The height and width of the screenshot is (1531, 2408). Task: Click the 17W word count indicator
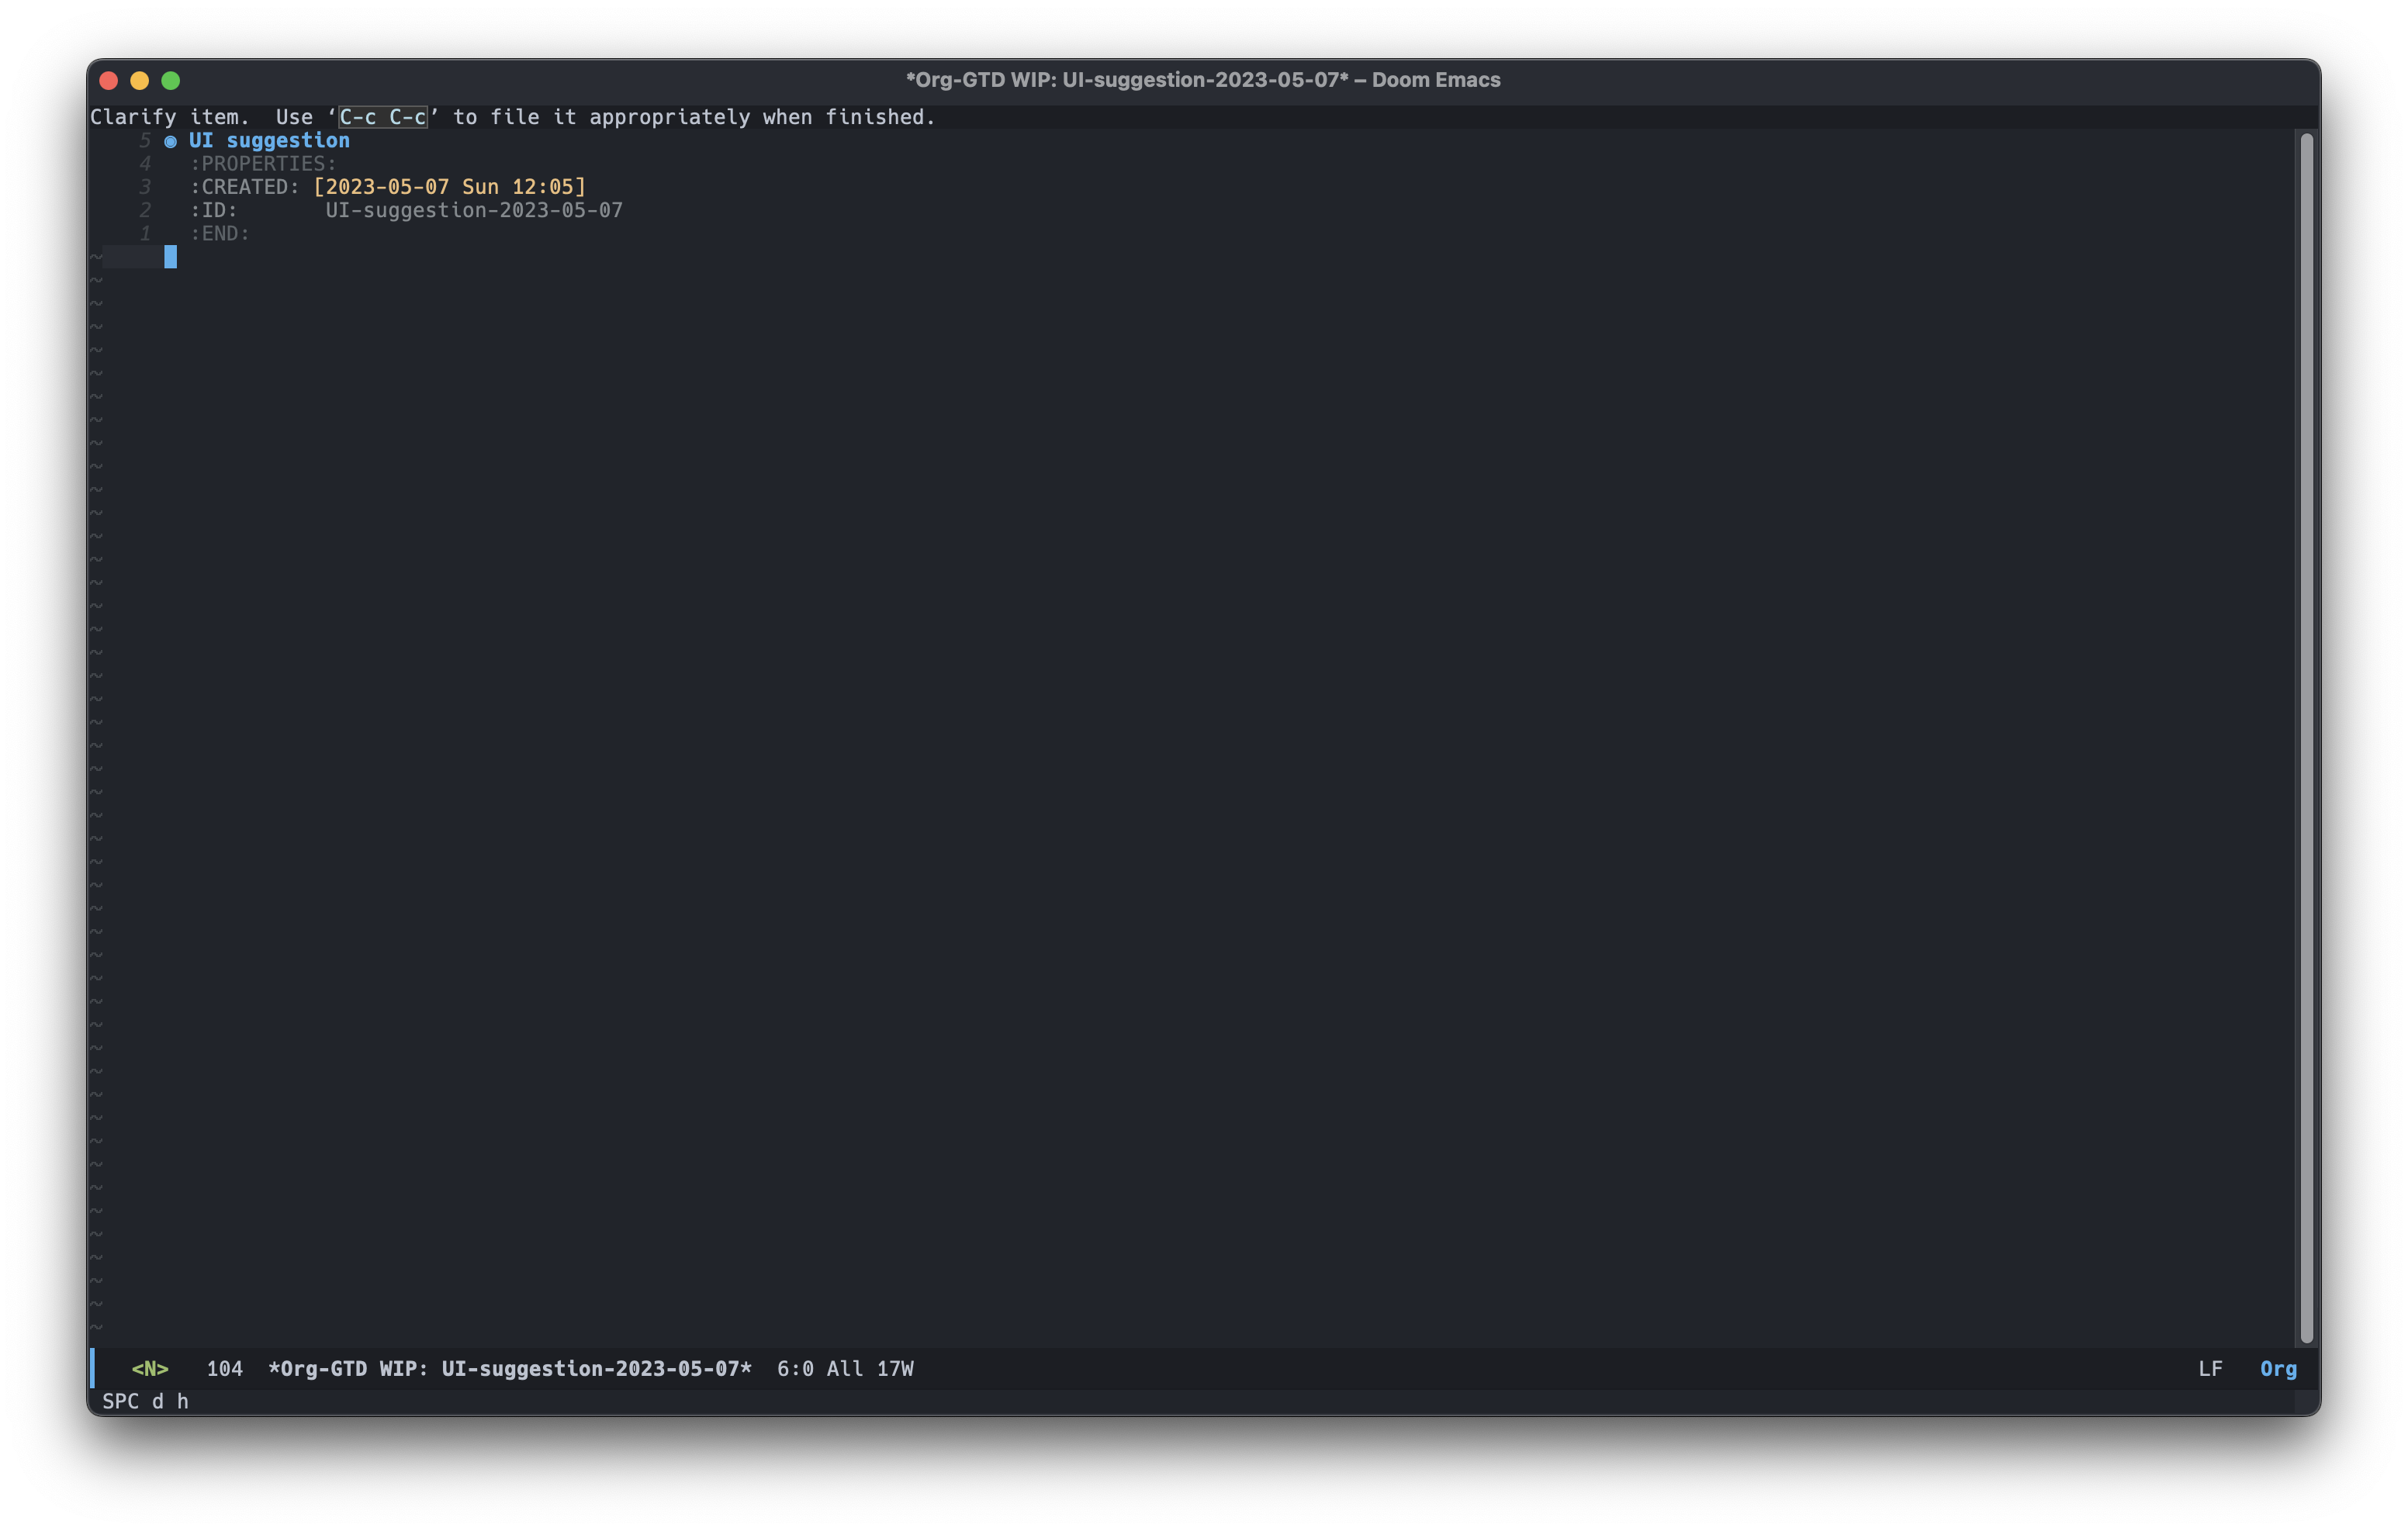coord(895,1368)
